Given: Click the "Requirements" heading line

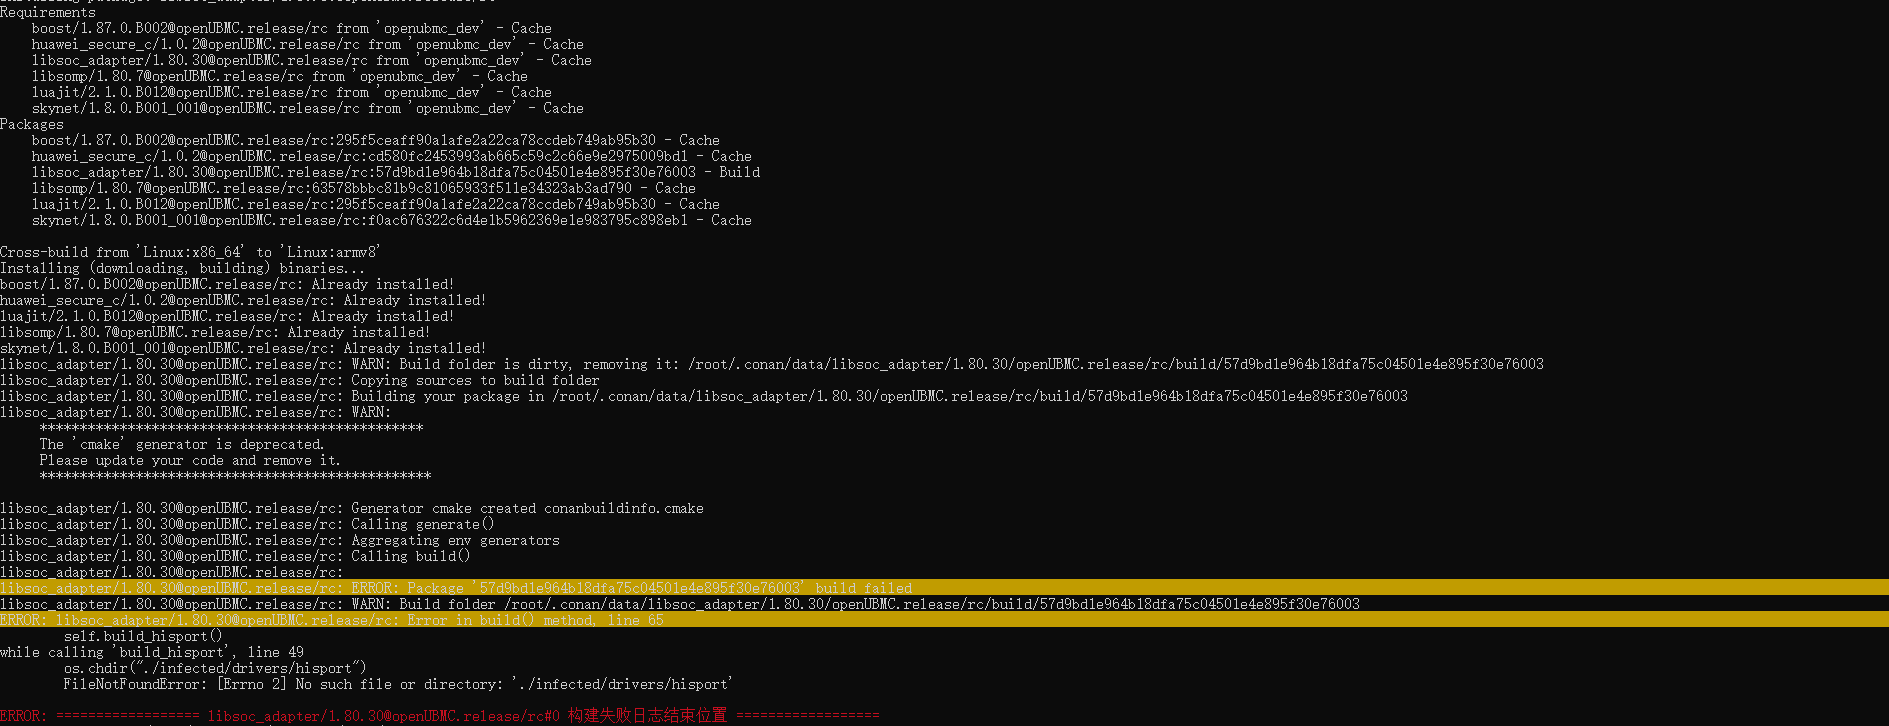Looking at the screenshot, I should pyautogui.click(x=48, y=13).
